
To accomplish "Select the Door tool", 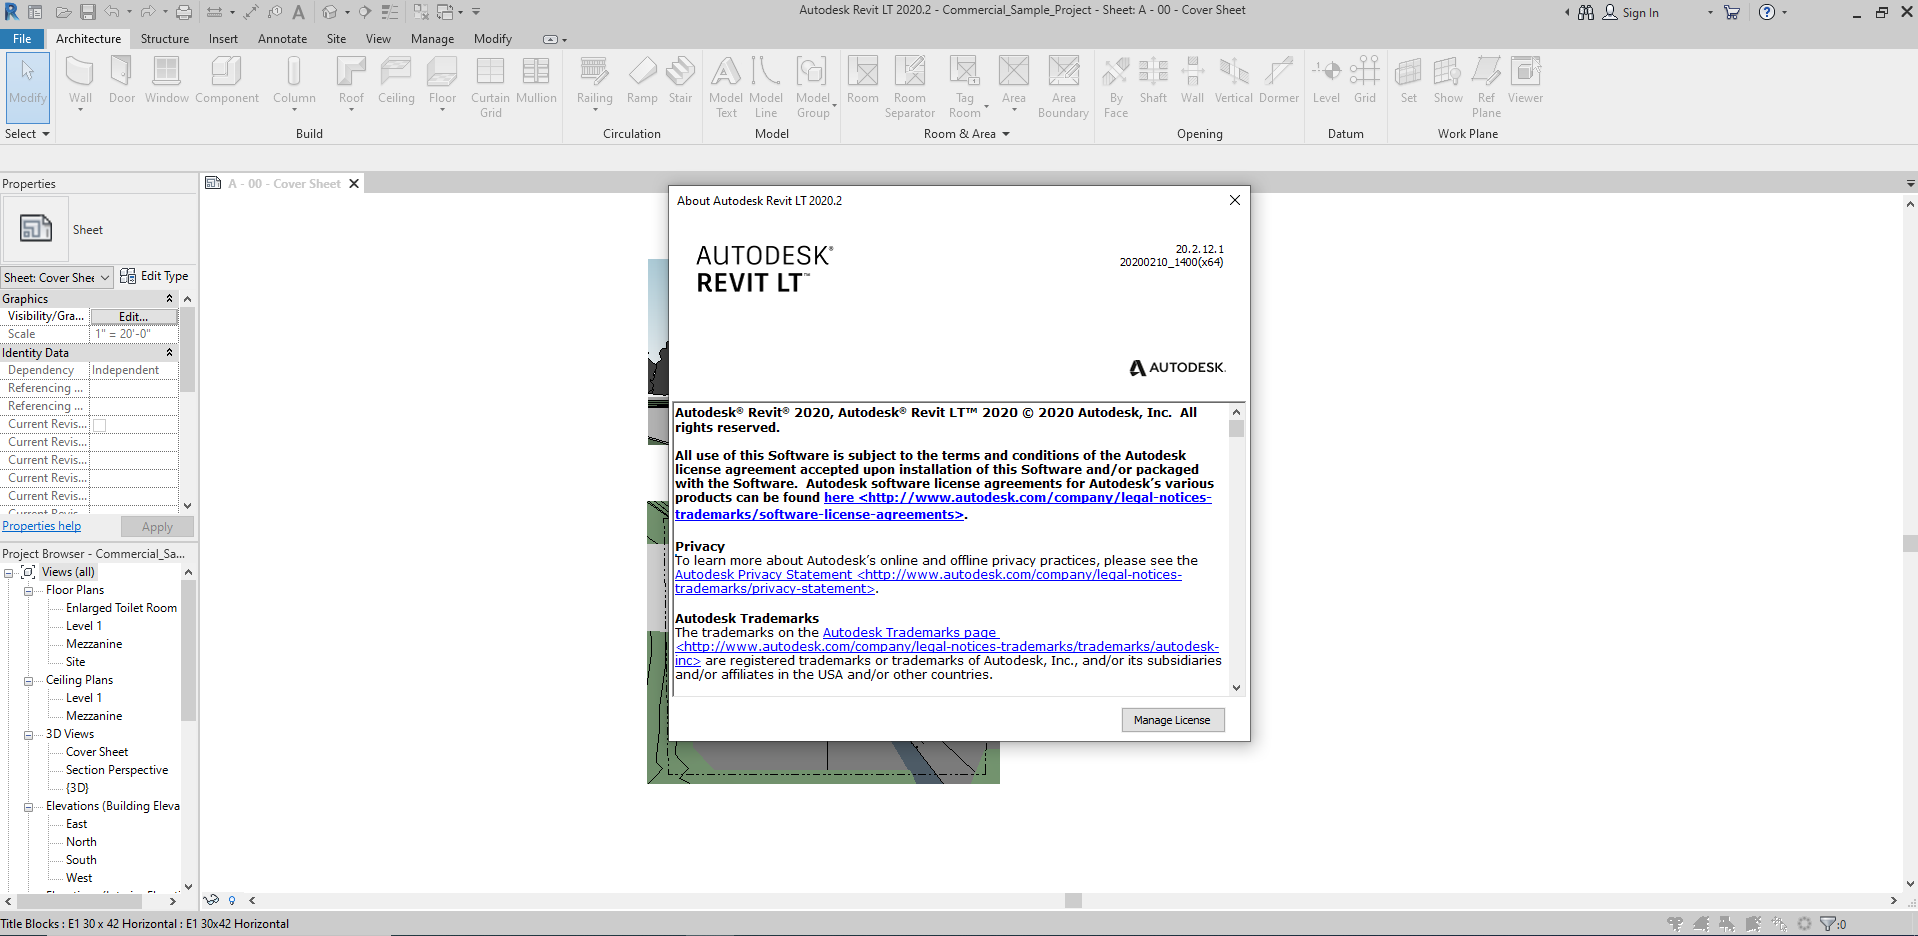I will 122,80.
